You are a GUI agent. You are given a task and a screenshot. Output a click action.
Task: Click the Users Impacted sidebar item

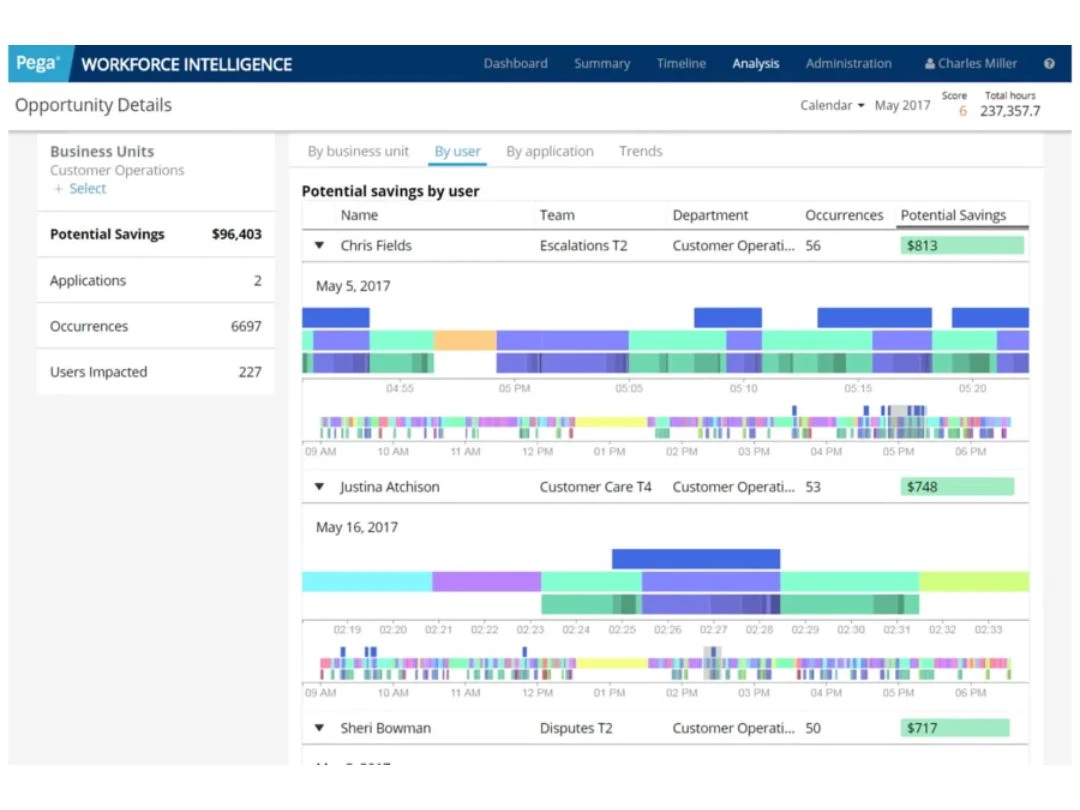pyautogui.click(x=156, y=372)
